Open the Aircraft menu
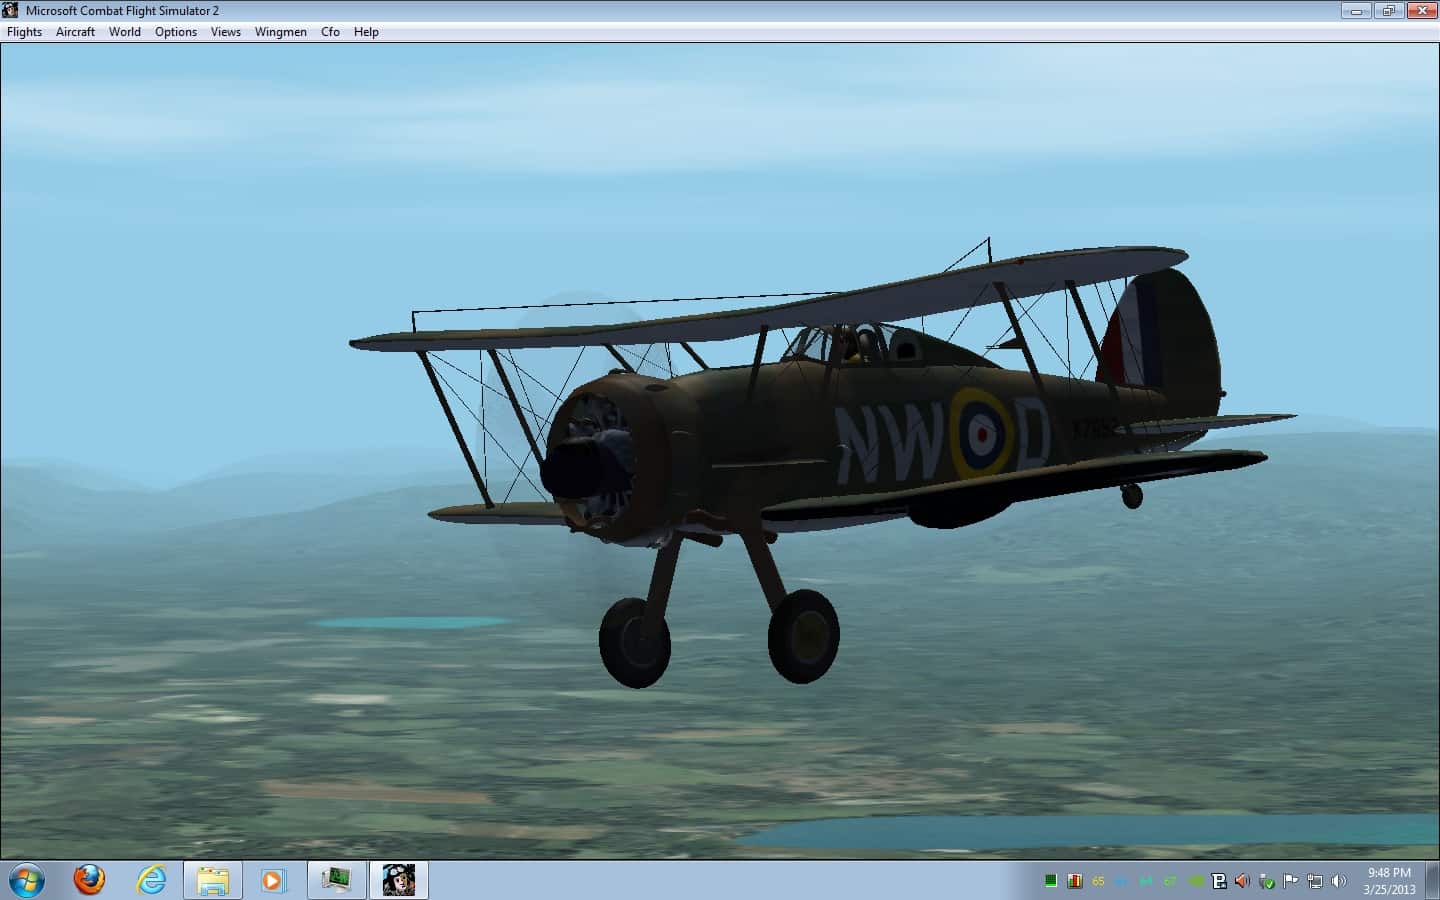This screenshot has height=900, width=1440. (x=75, y=31)
